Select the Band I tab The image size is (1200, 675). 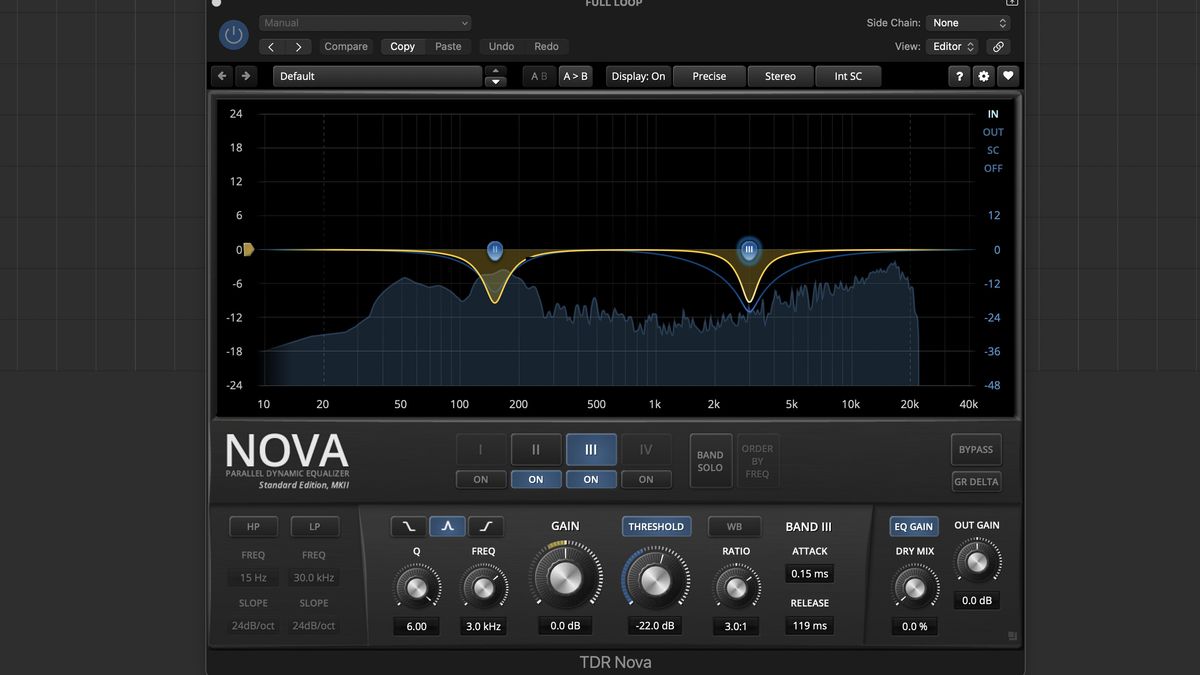(481, 449)
